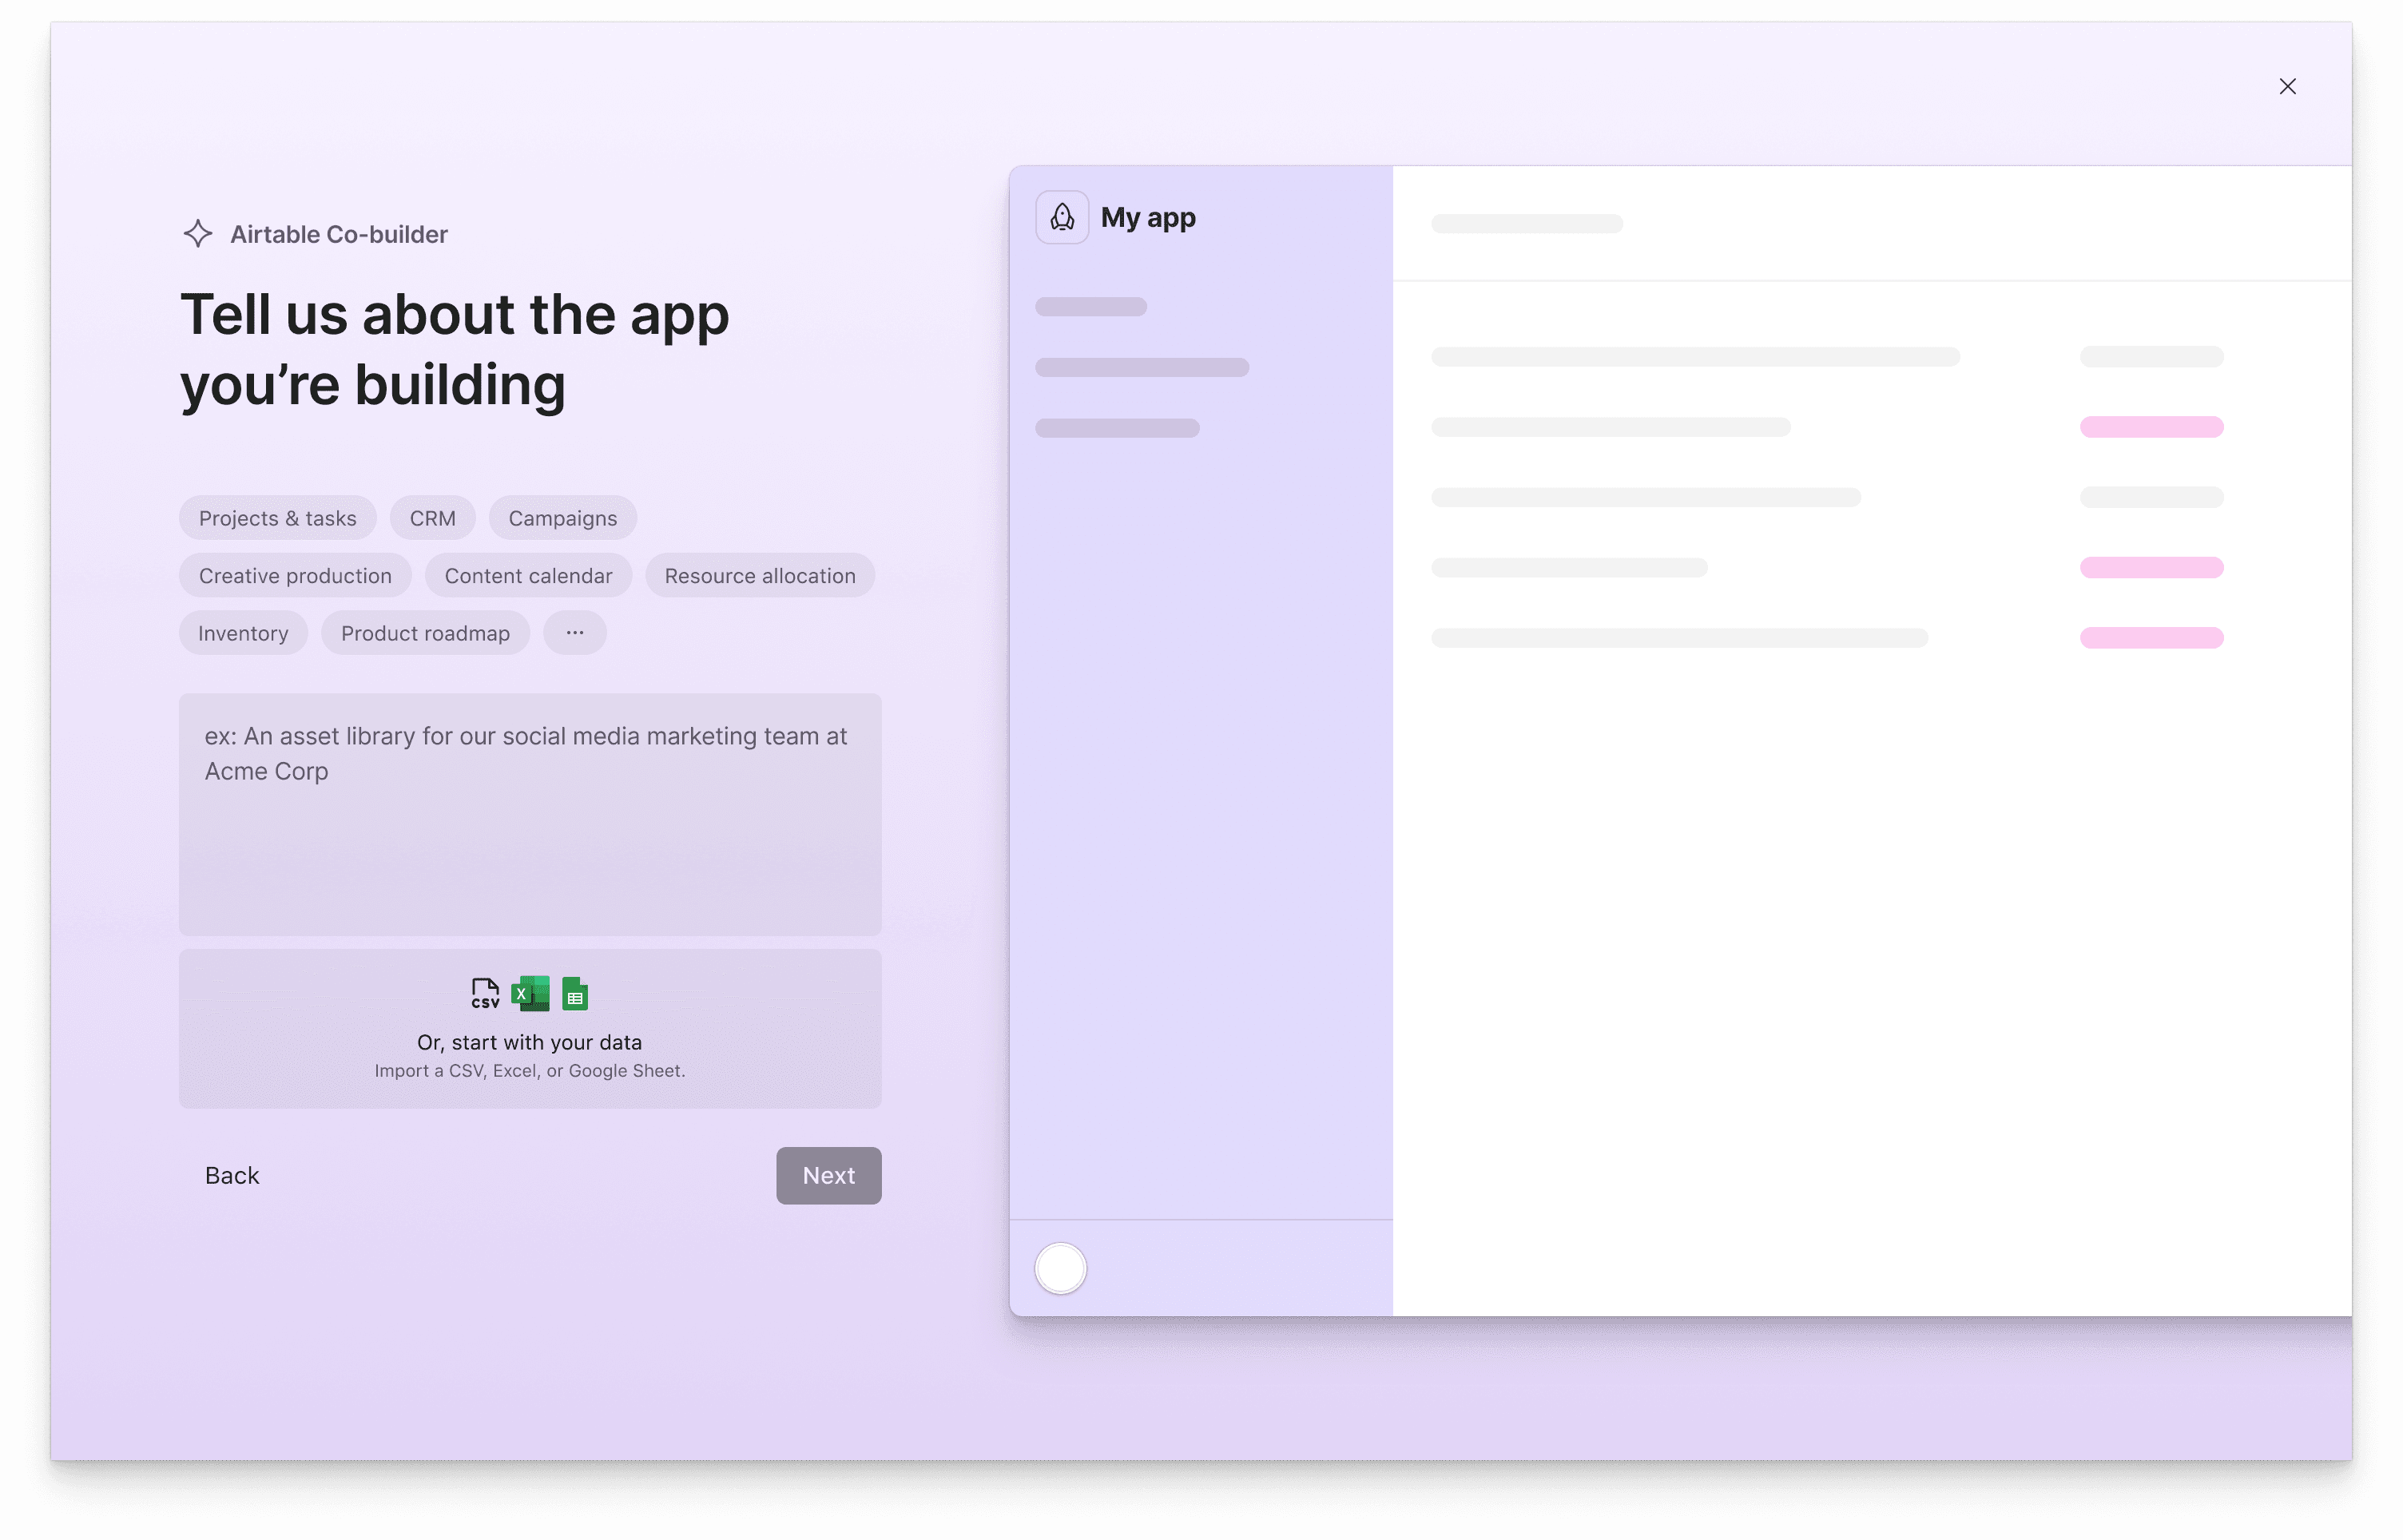Click the rocket icon beside My app
The height and width of the screenshot is (1540, 2403).
point(1062,218)
